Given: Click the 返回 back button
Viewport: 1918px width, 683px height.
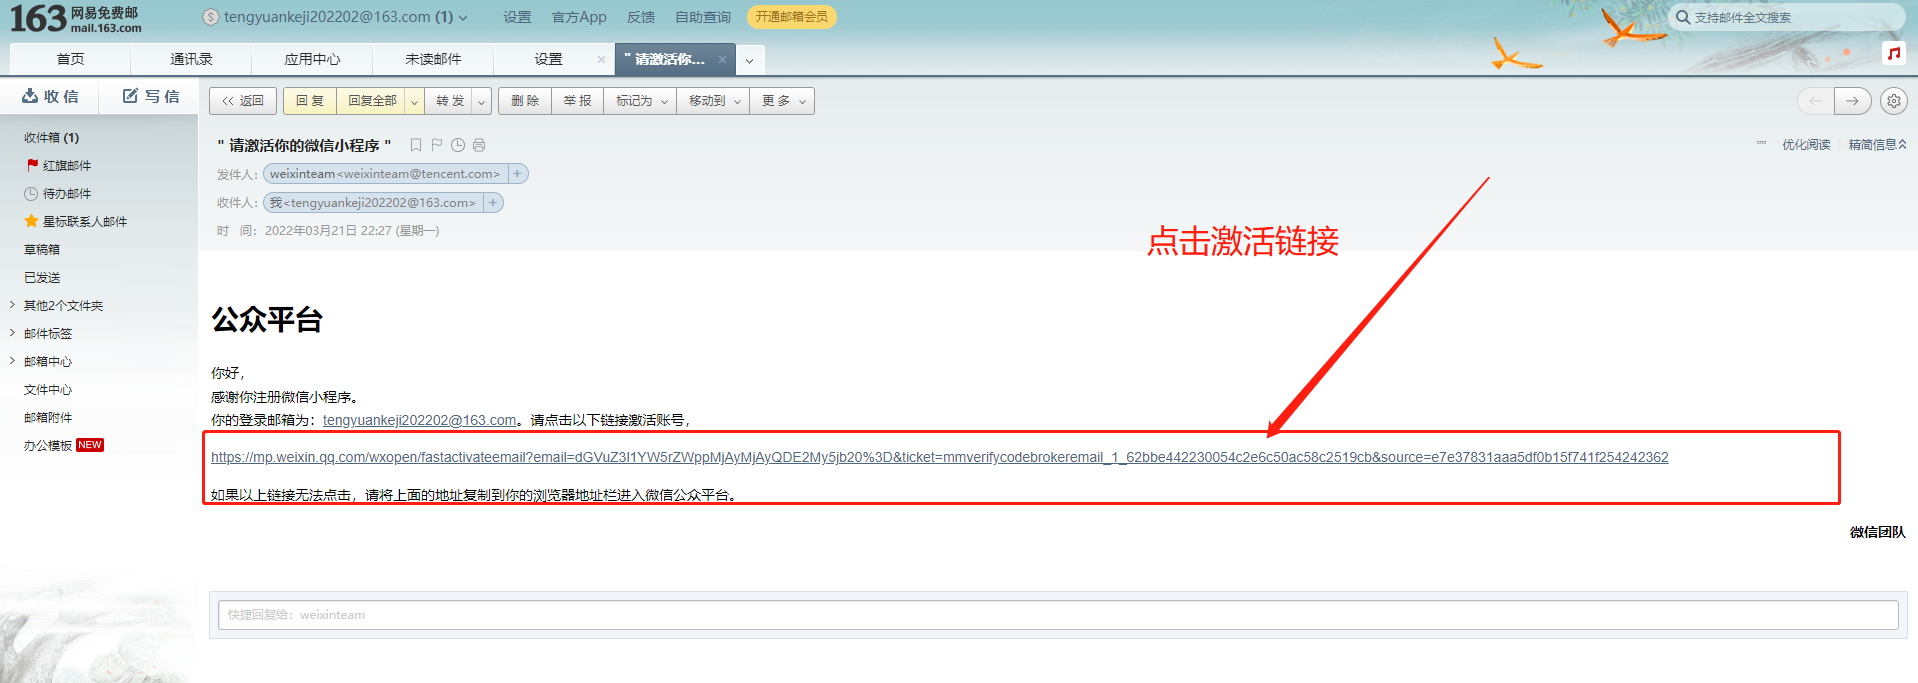Looking at the screenshot, I should coord(243,101).
